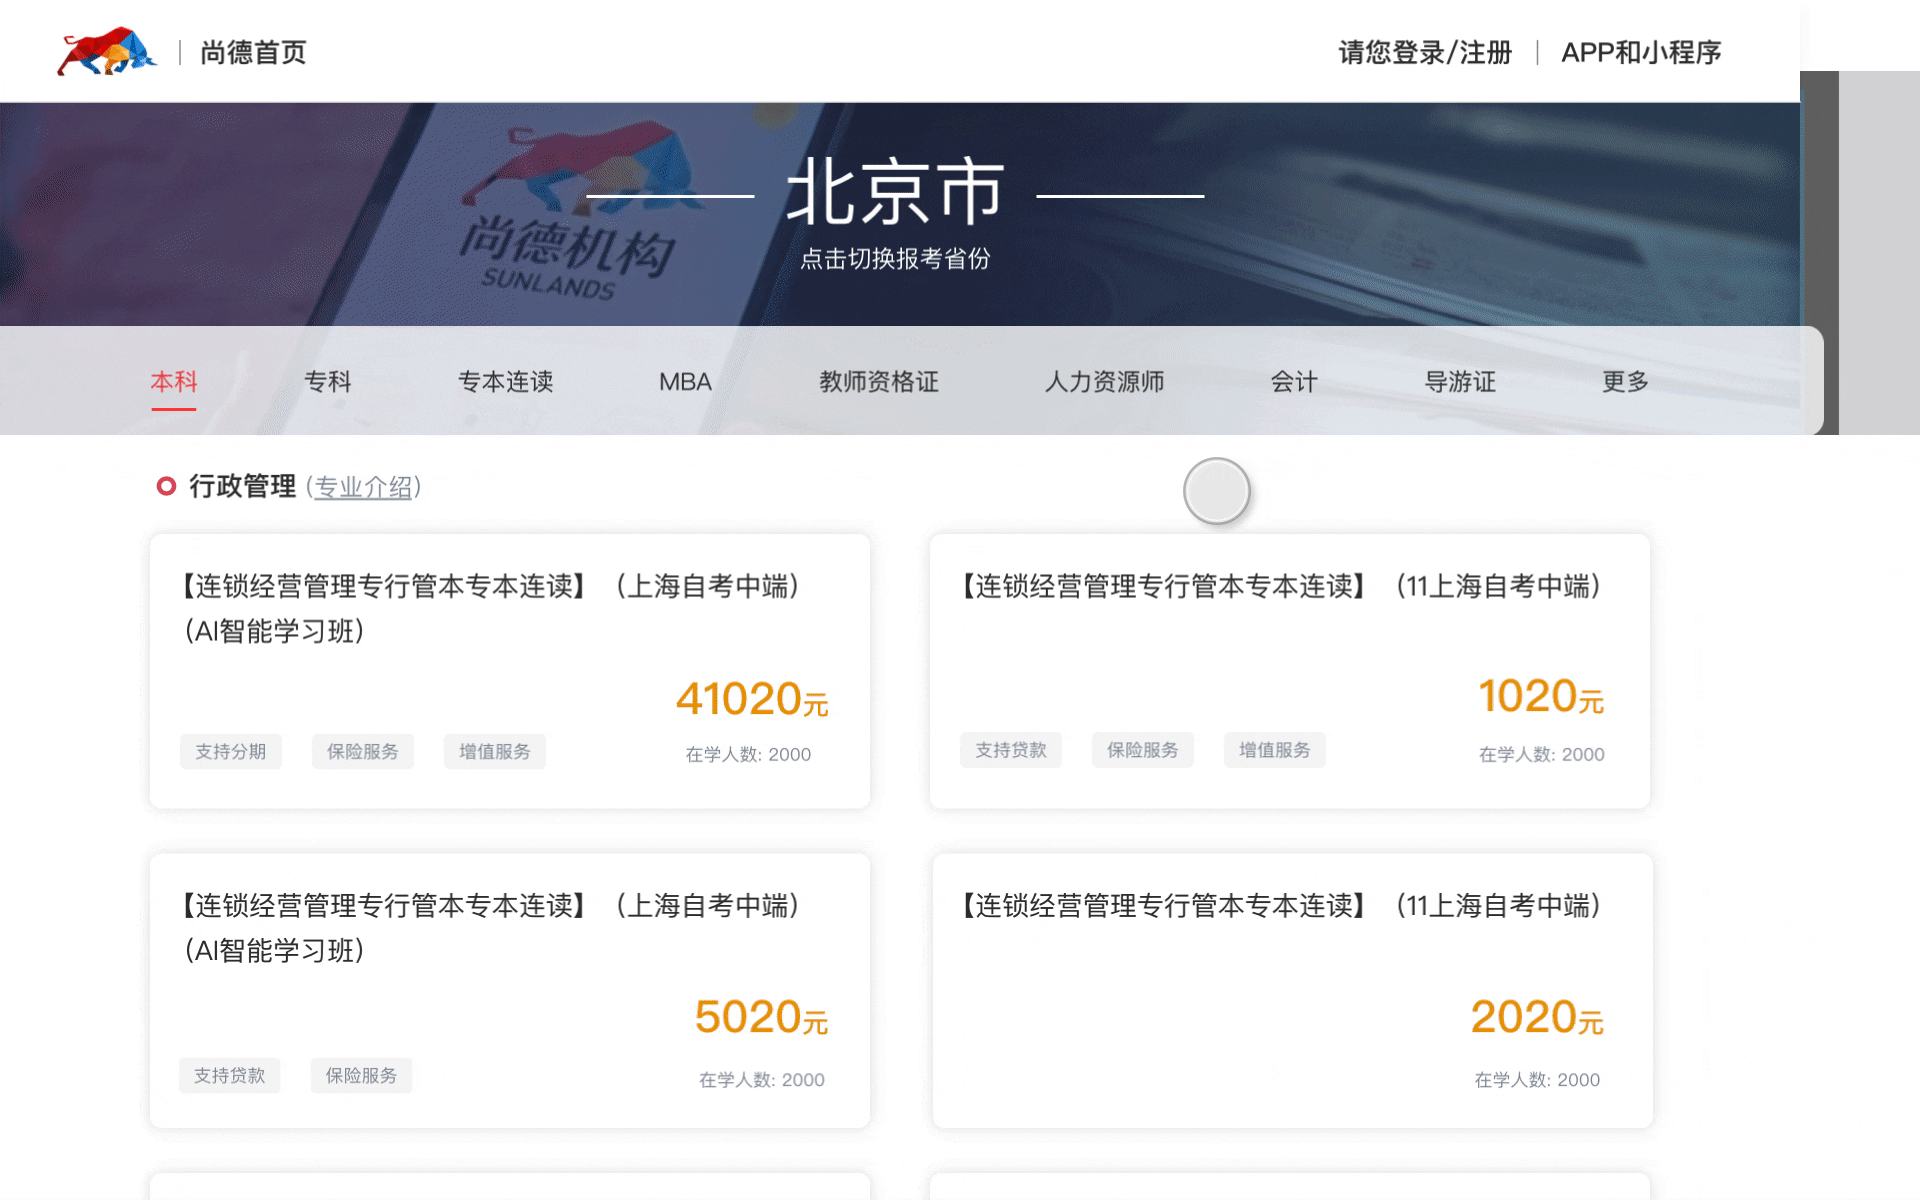1920x1200 pixels.
Task: Select the 本科 tab
Action: (174, 381)
